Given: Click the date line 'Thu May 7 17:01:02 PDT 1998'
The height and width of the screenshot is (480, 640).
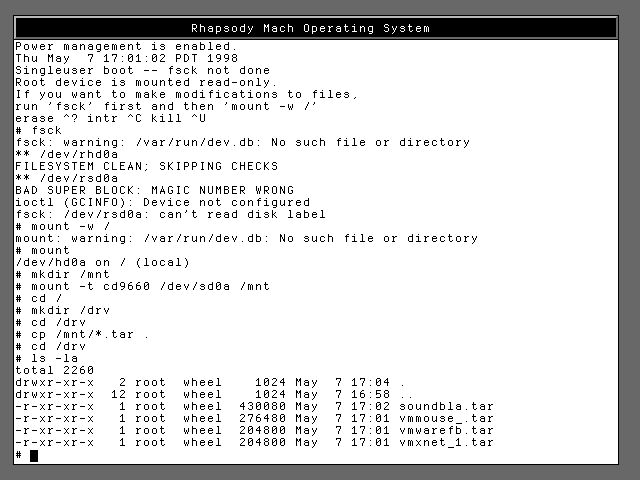Looking at the screenshot, I should tap(127, 58).
